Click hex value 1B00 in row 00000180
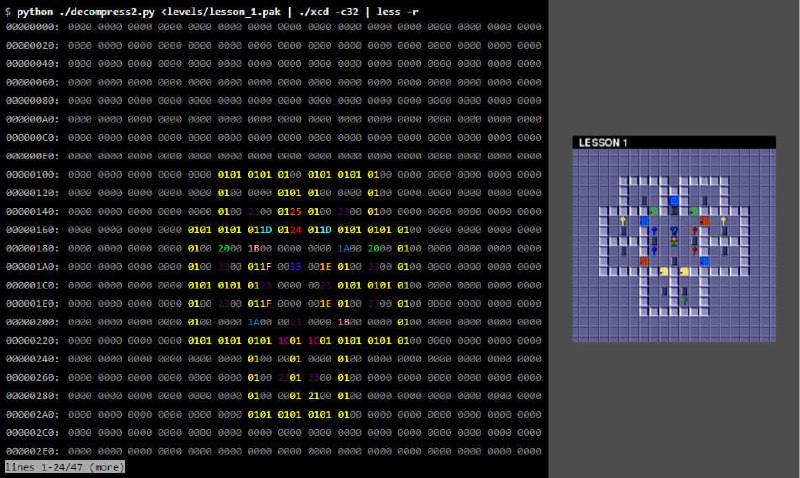 (x=260, y=248)
